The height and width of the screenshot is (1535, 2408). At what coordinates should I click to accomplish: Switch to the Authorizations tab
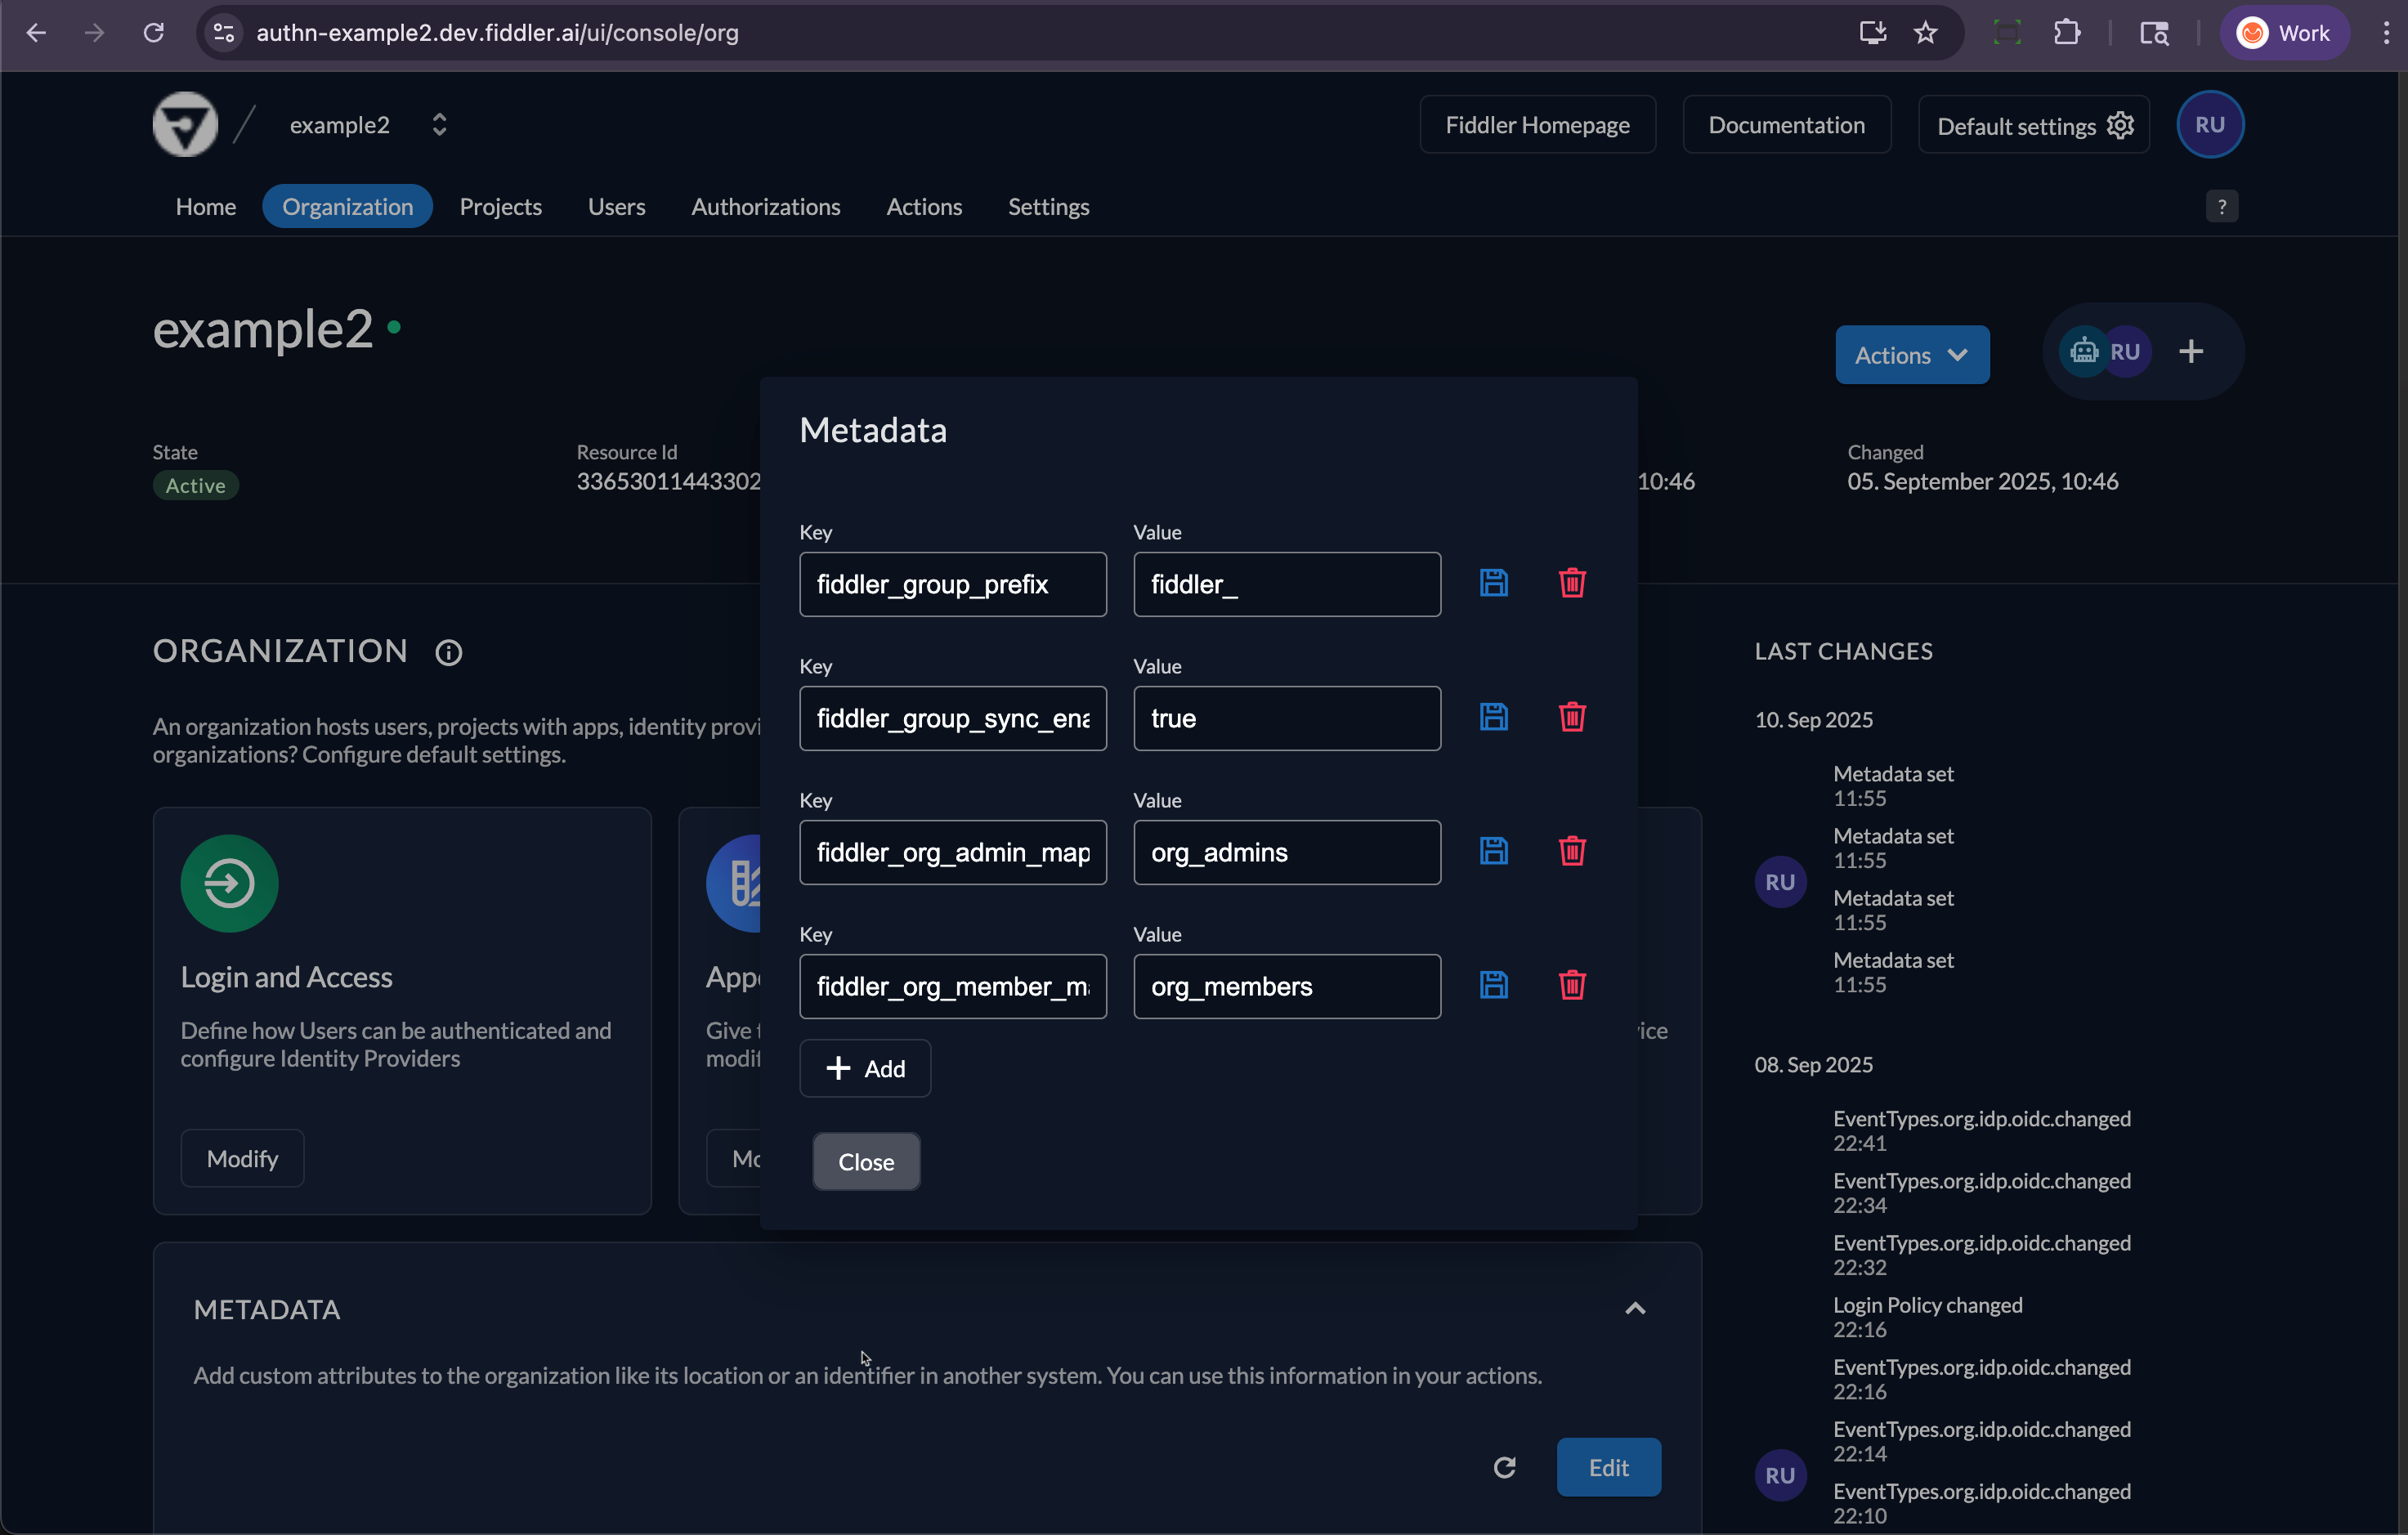pos(765,206)
